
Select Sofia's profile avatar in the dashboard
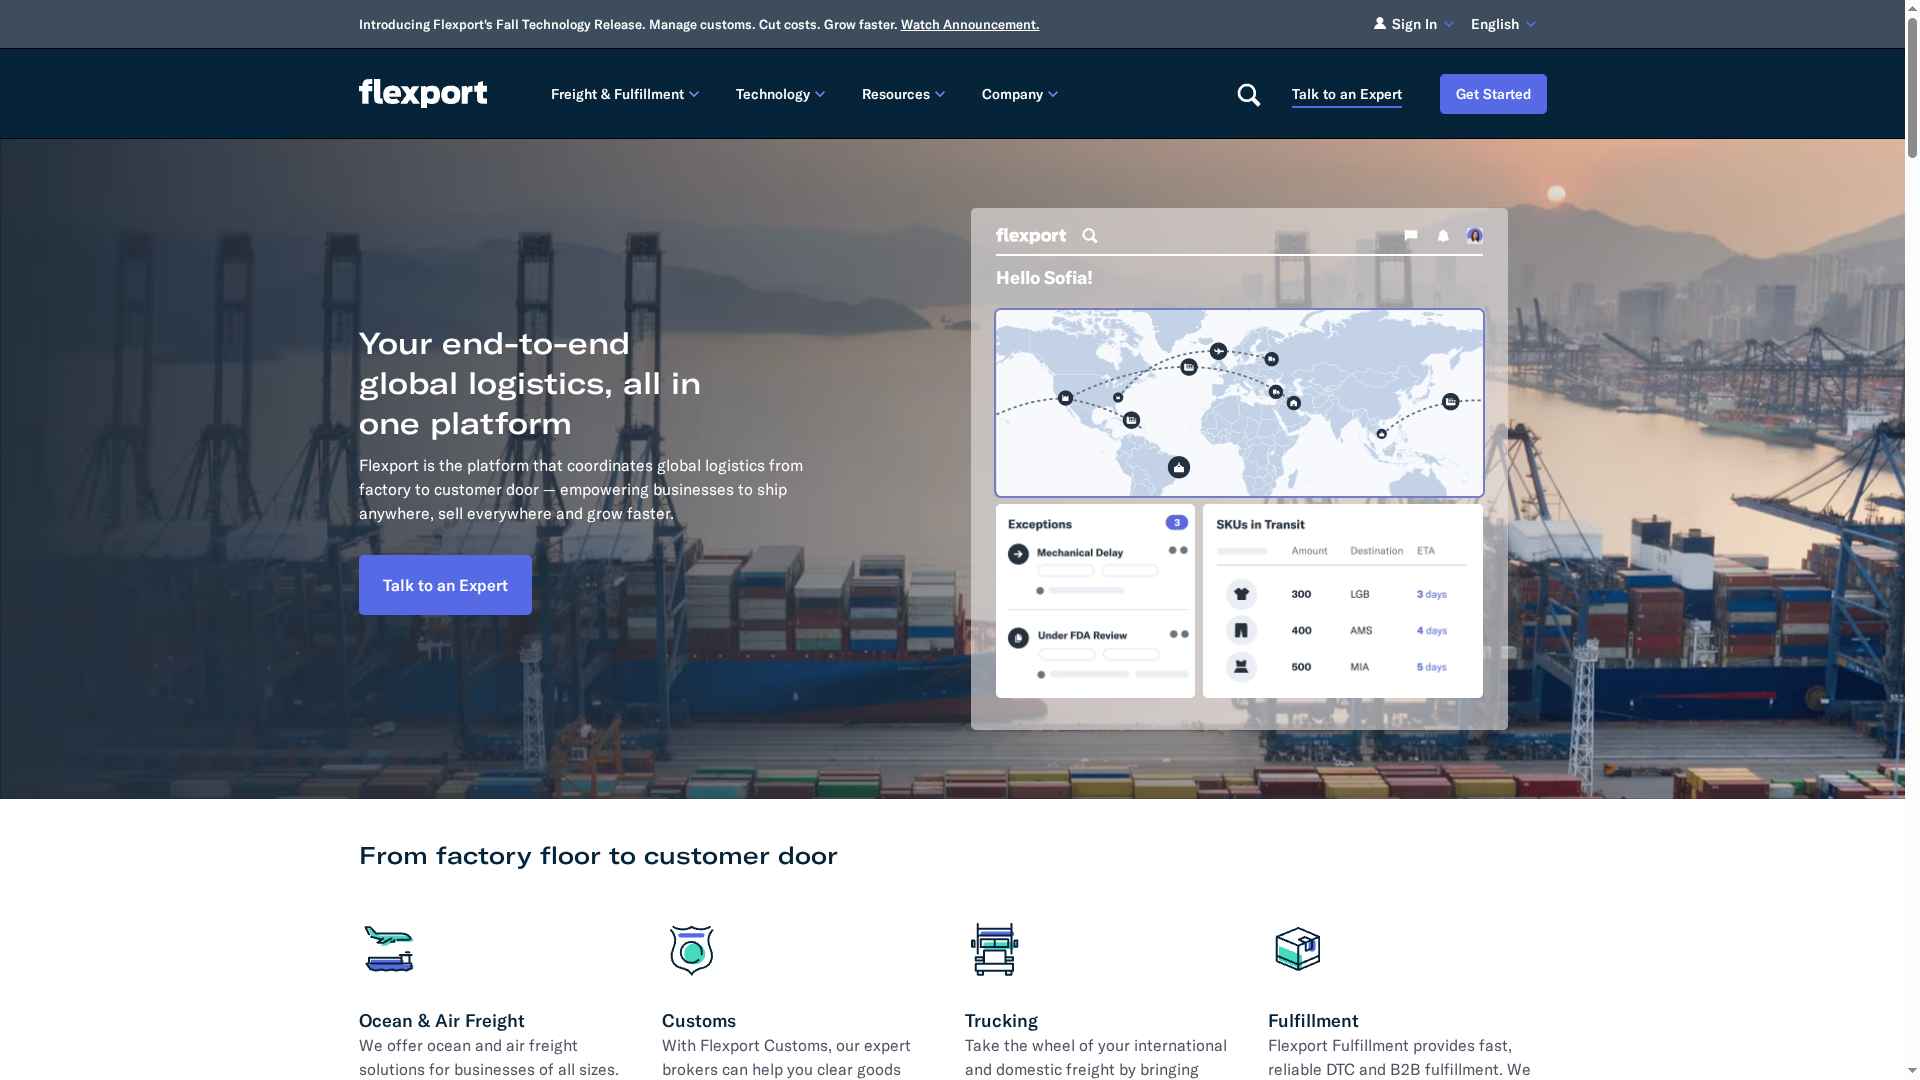pos(1474,236)
